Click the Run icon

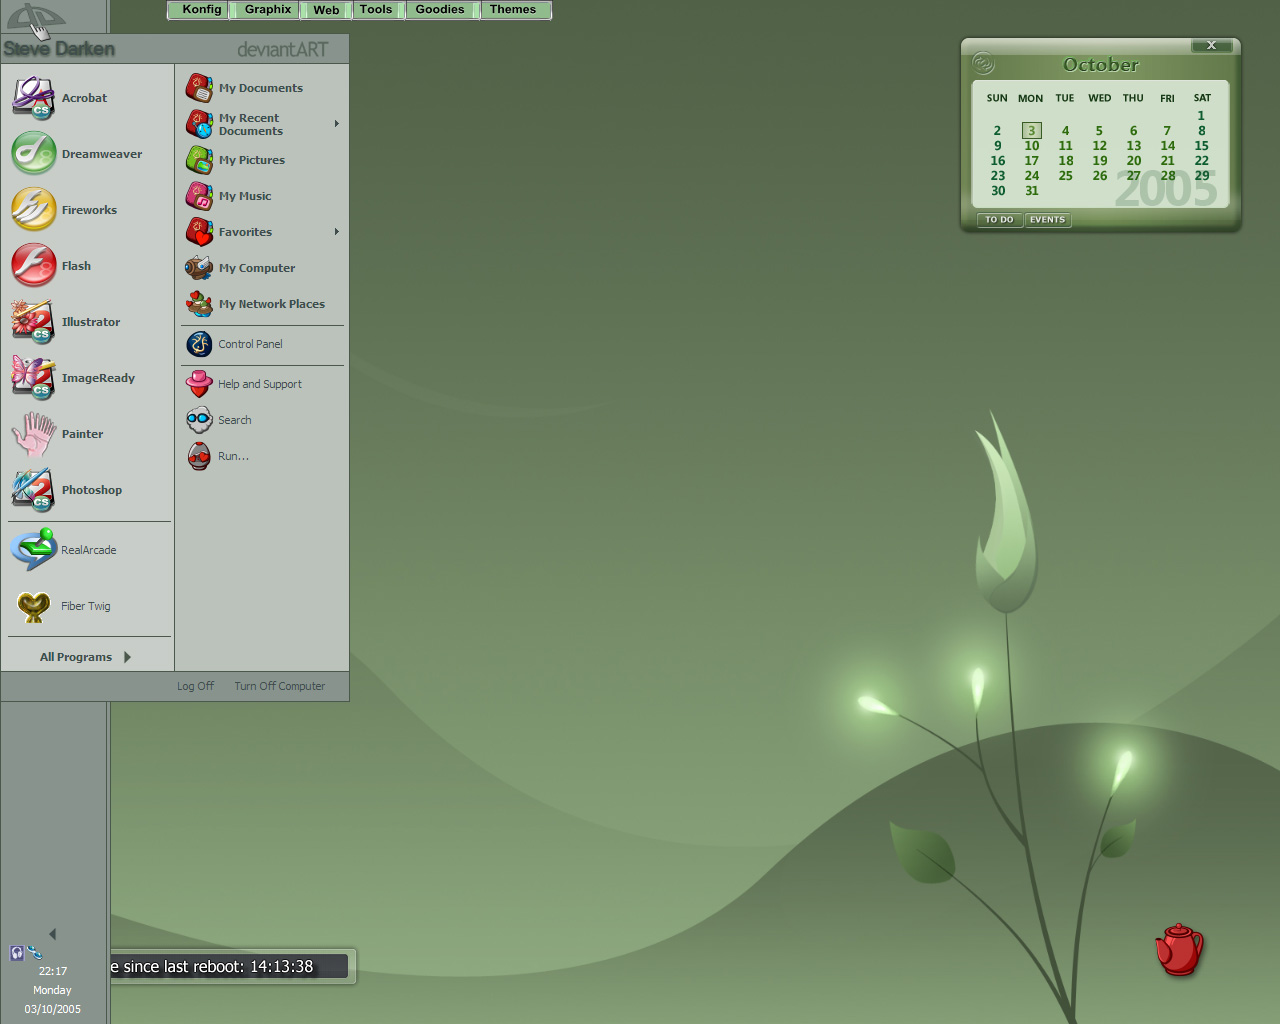(199, 456)
